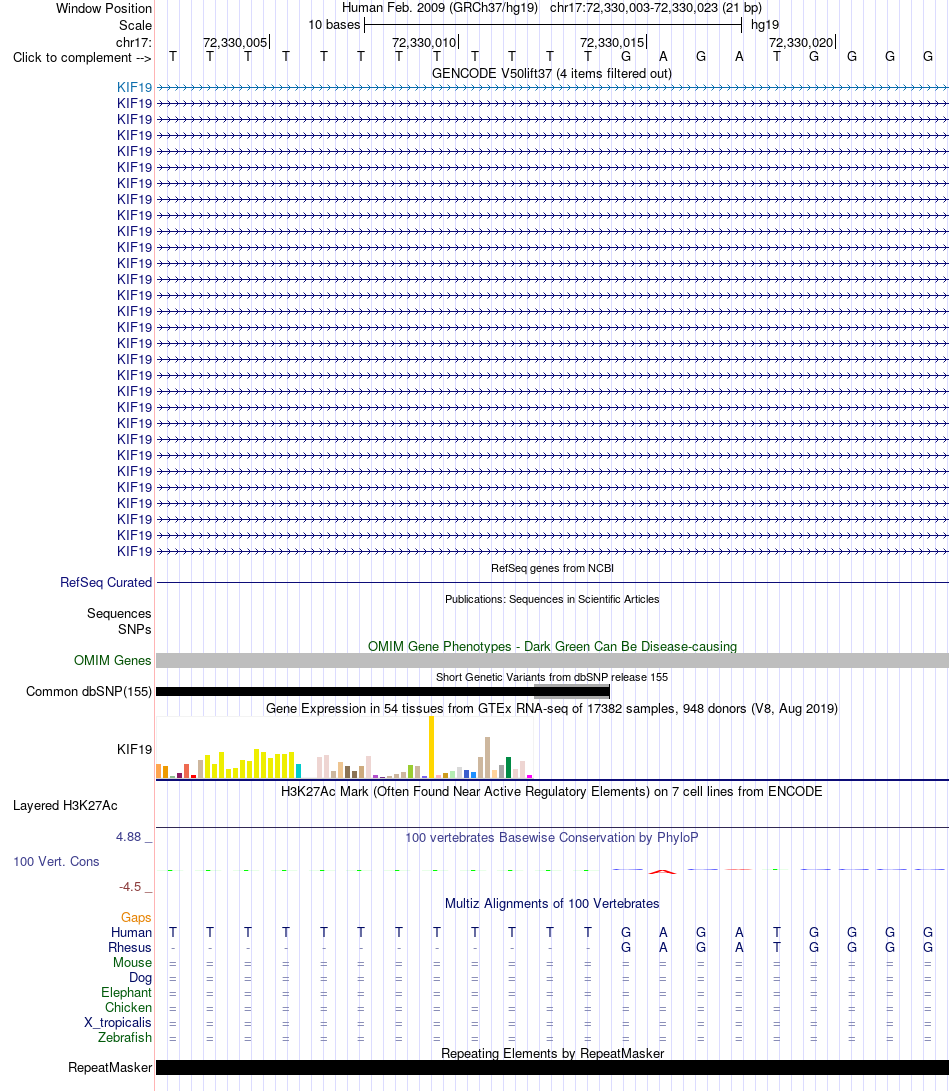Open the 'OMIM Genes' track label
The height and width of the screenshot is (1091, 950).
pos(113,660)
